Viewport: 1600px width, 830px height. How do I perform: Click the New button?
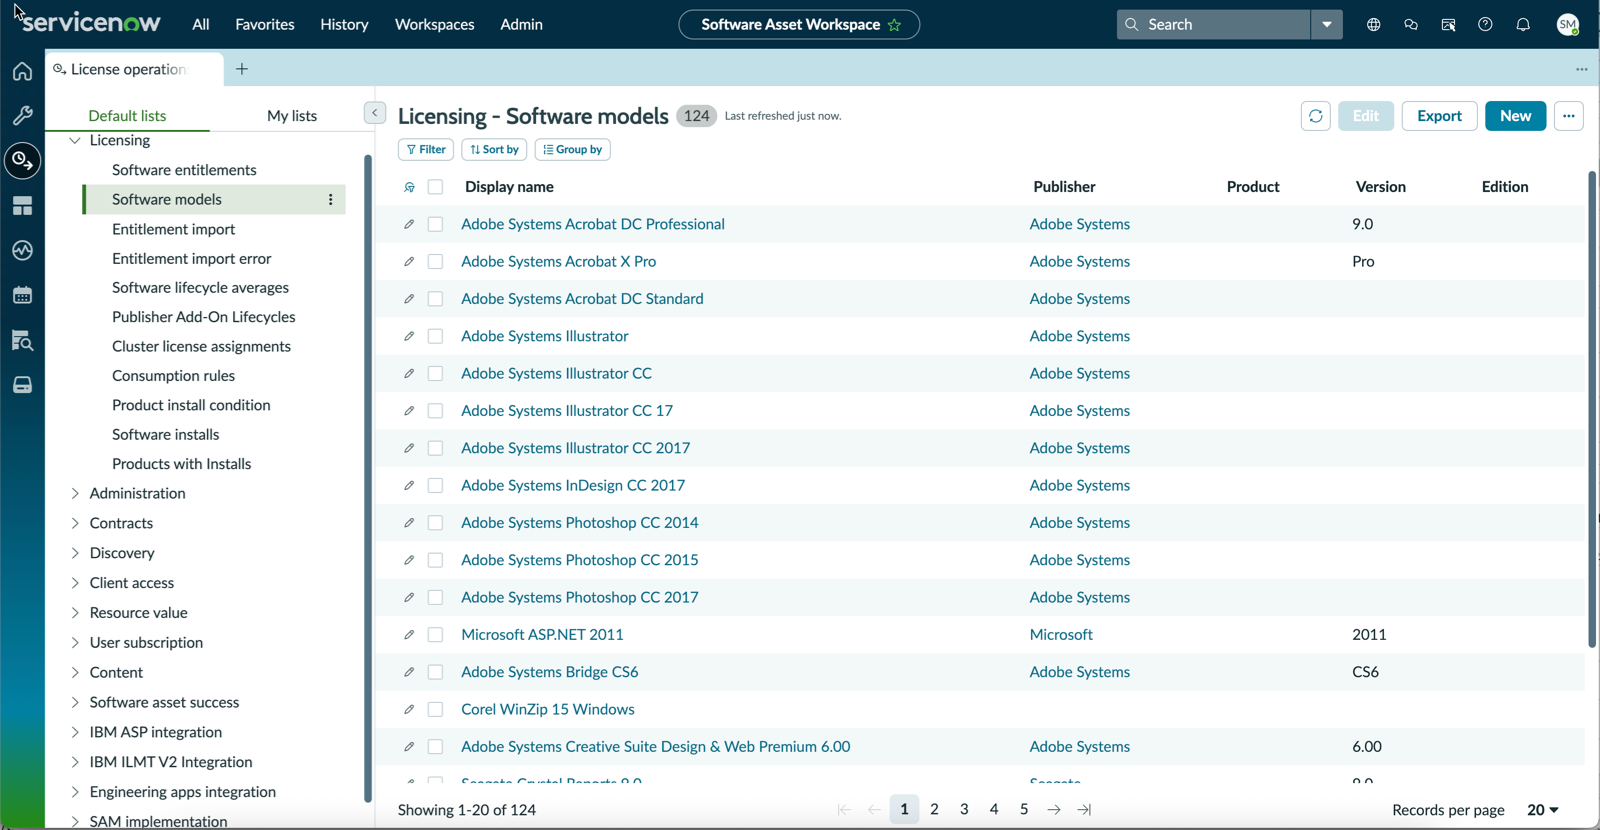coord(1515,116)
